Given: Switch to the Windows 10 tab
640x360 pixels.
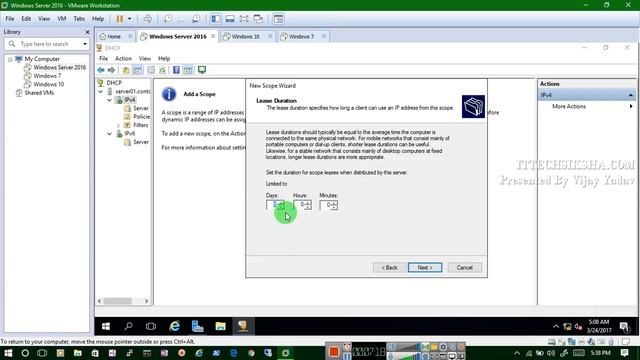Looking at the screenshot, I should click(x=245, y=36).
